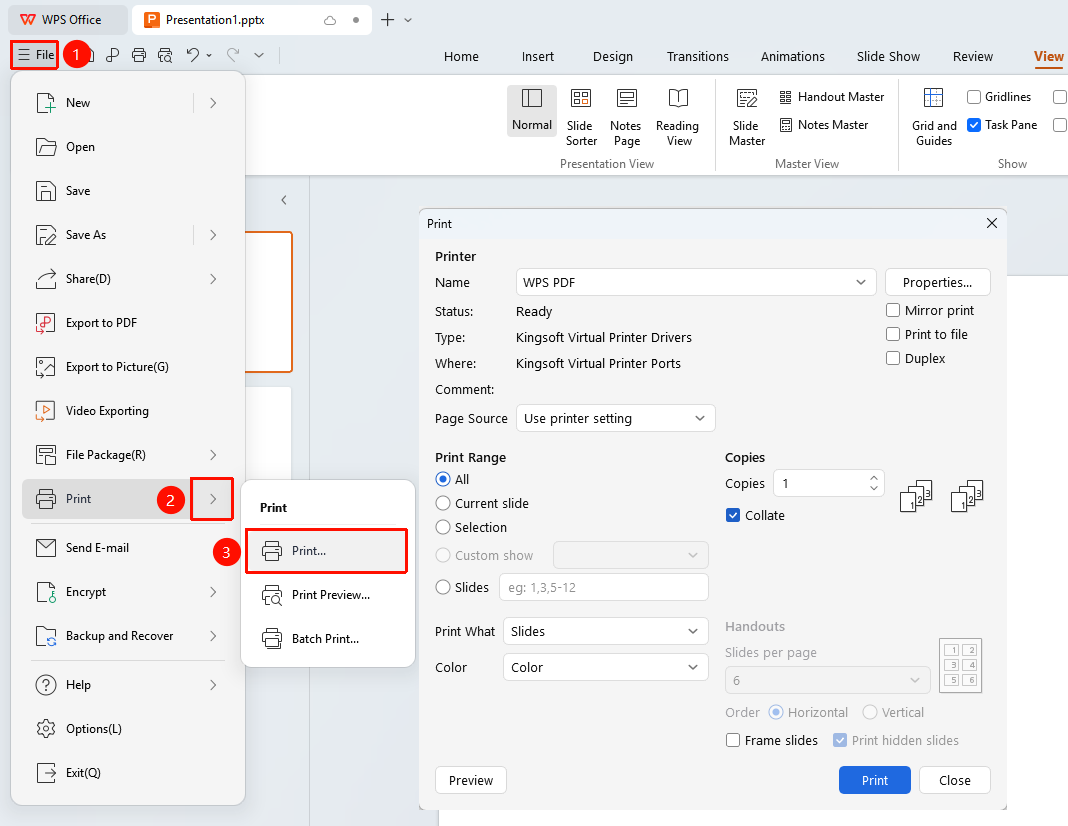Screen dimensions: 1068x826
Task: Close the Print dialog
Action: click(x=992, y=223)
